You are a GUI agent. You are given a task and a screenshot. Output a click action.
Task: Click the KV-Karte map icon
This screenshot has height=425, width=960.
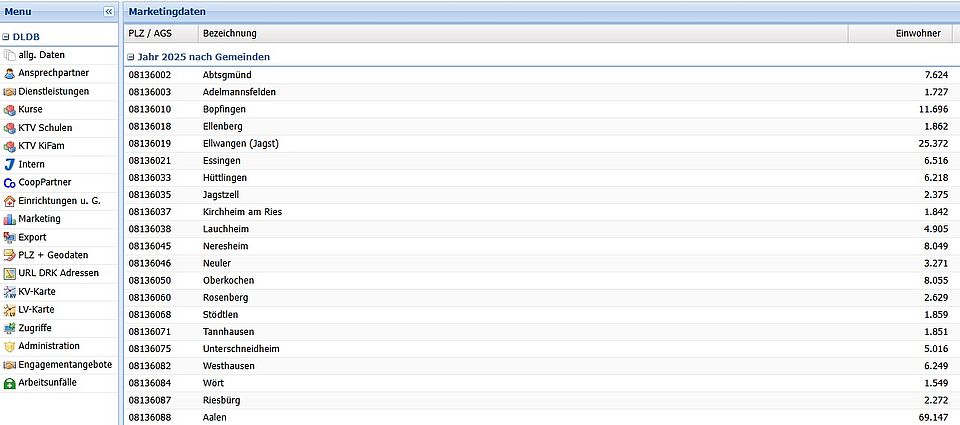[10, 292]
